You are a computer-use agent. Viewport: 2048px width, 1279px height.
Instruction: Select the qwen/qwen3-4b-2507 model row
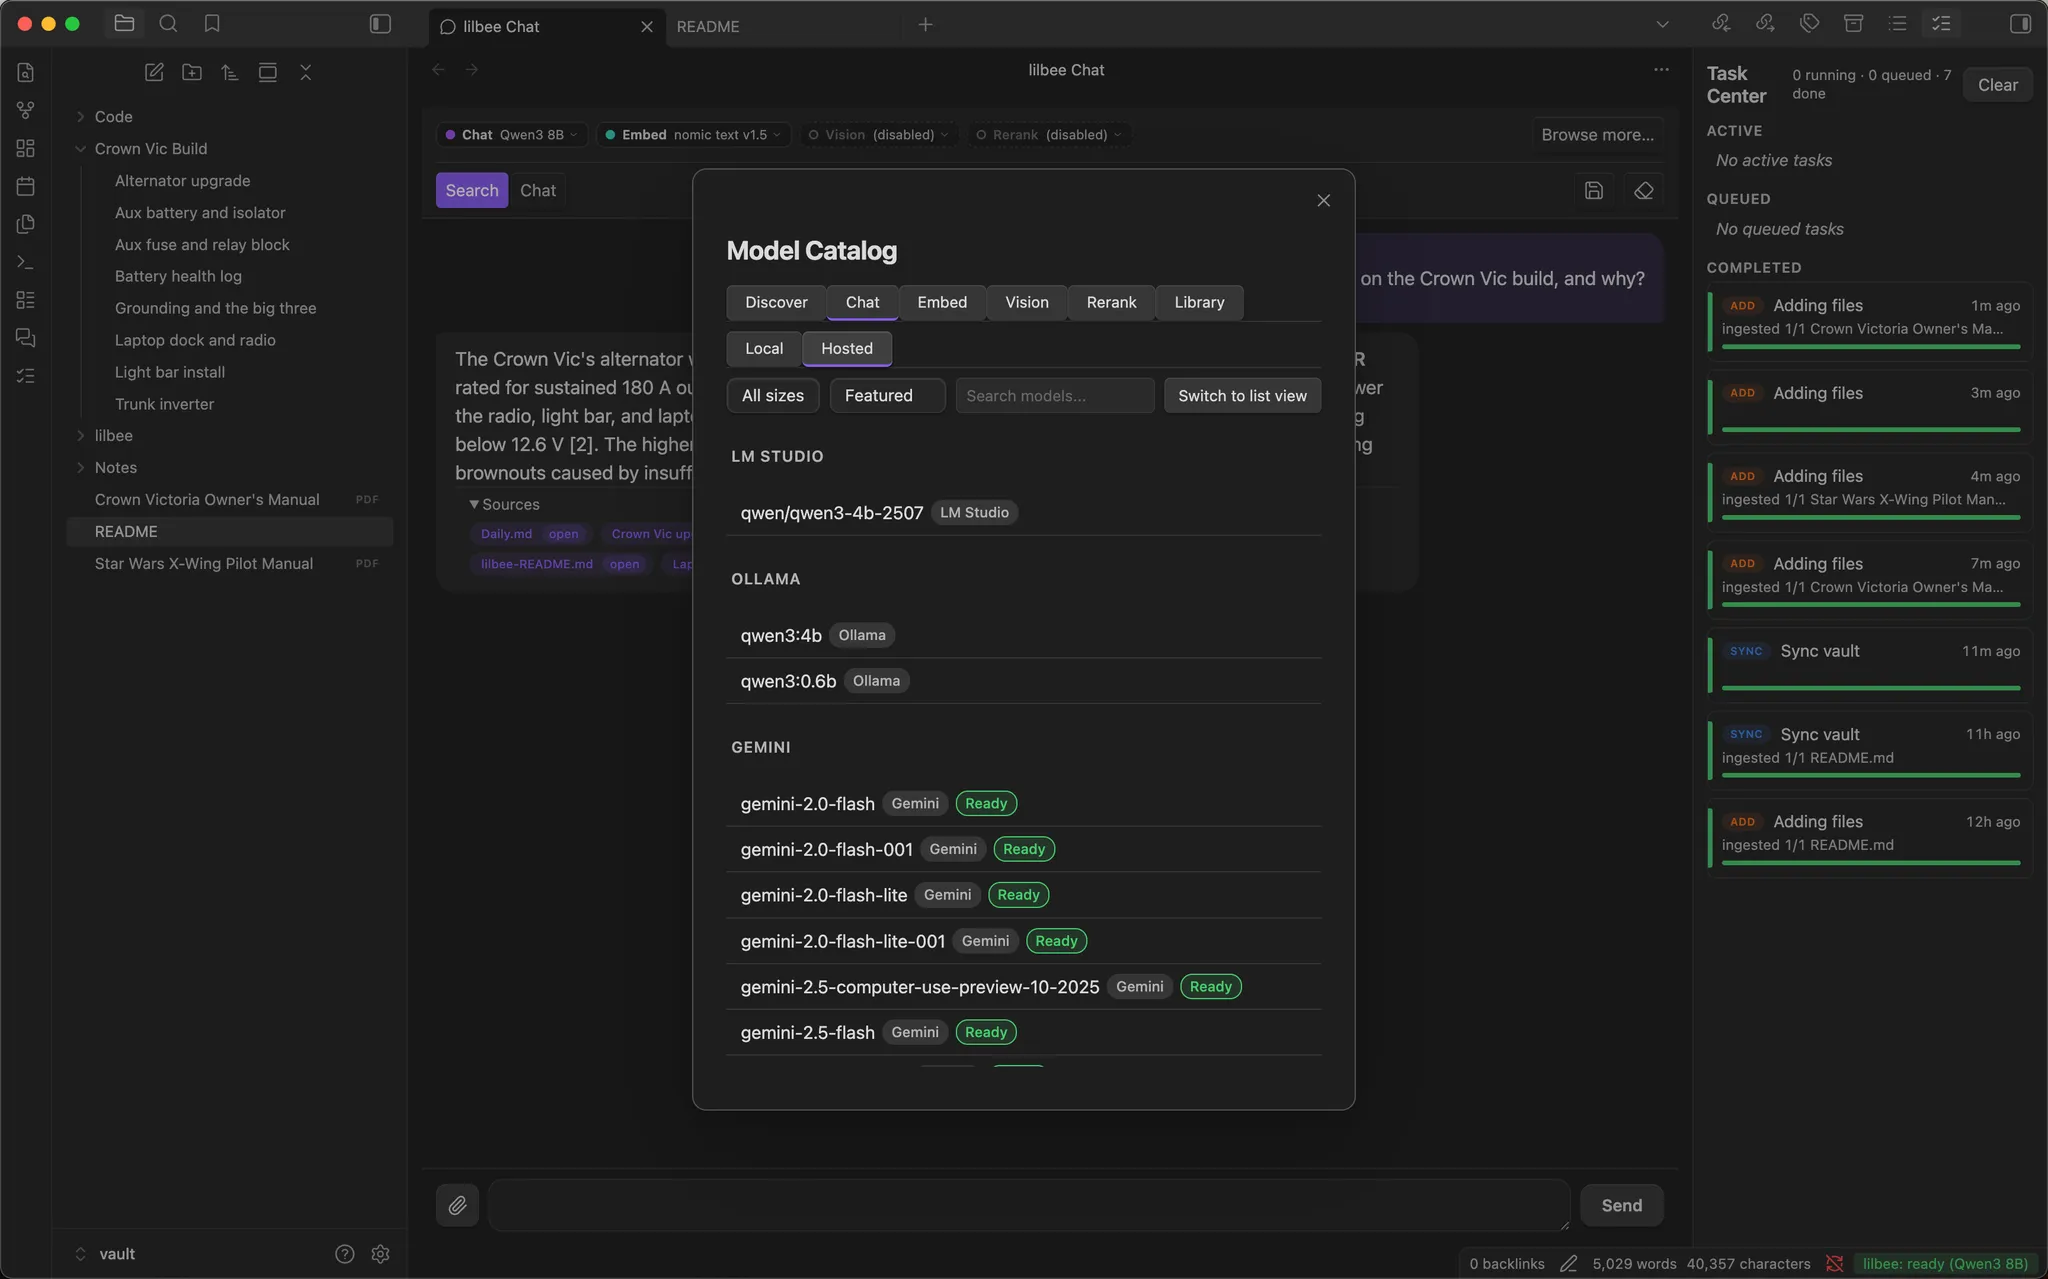(1024, 512)
